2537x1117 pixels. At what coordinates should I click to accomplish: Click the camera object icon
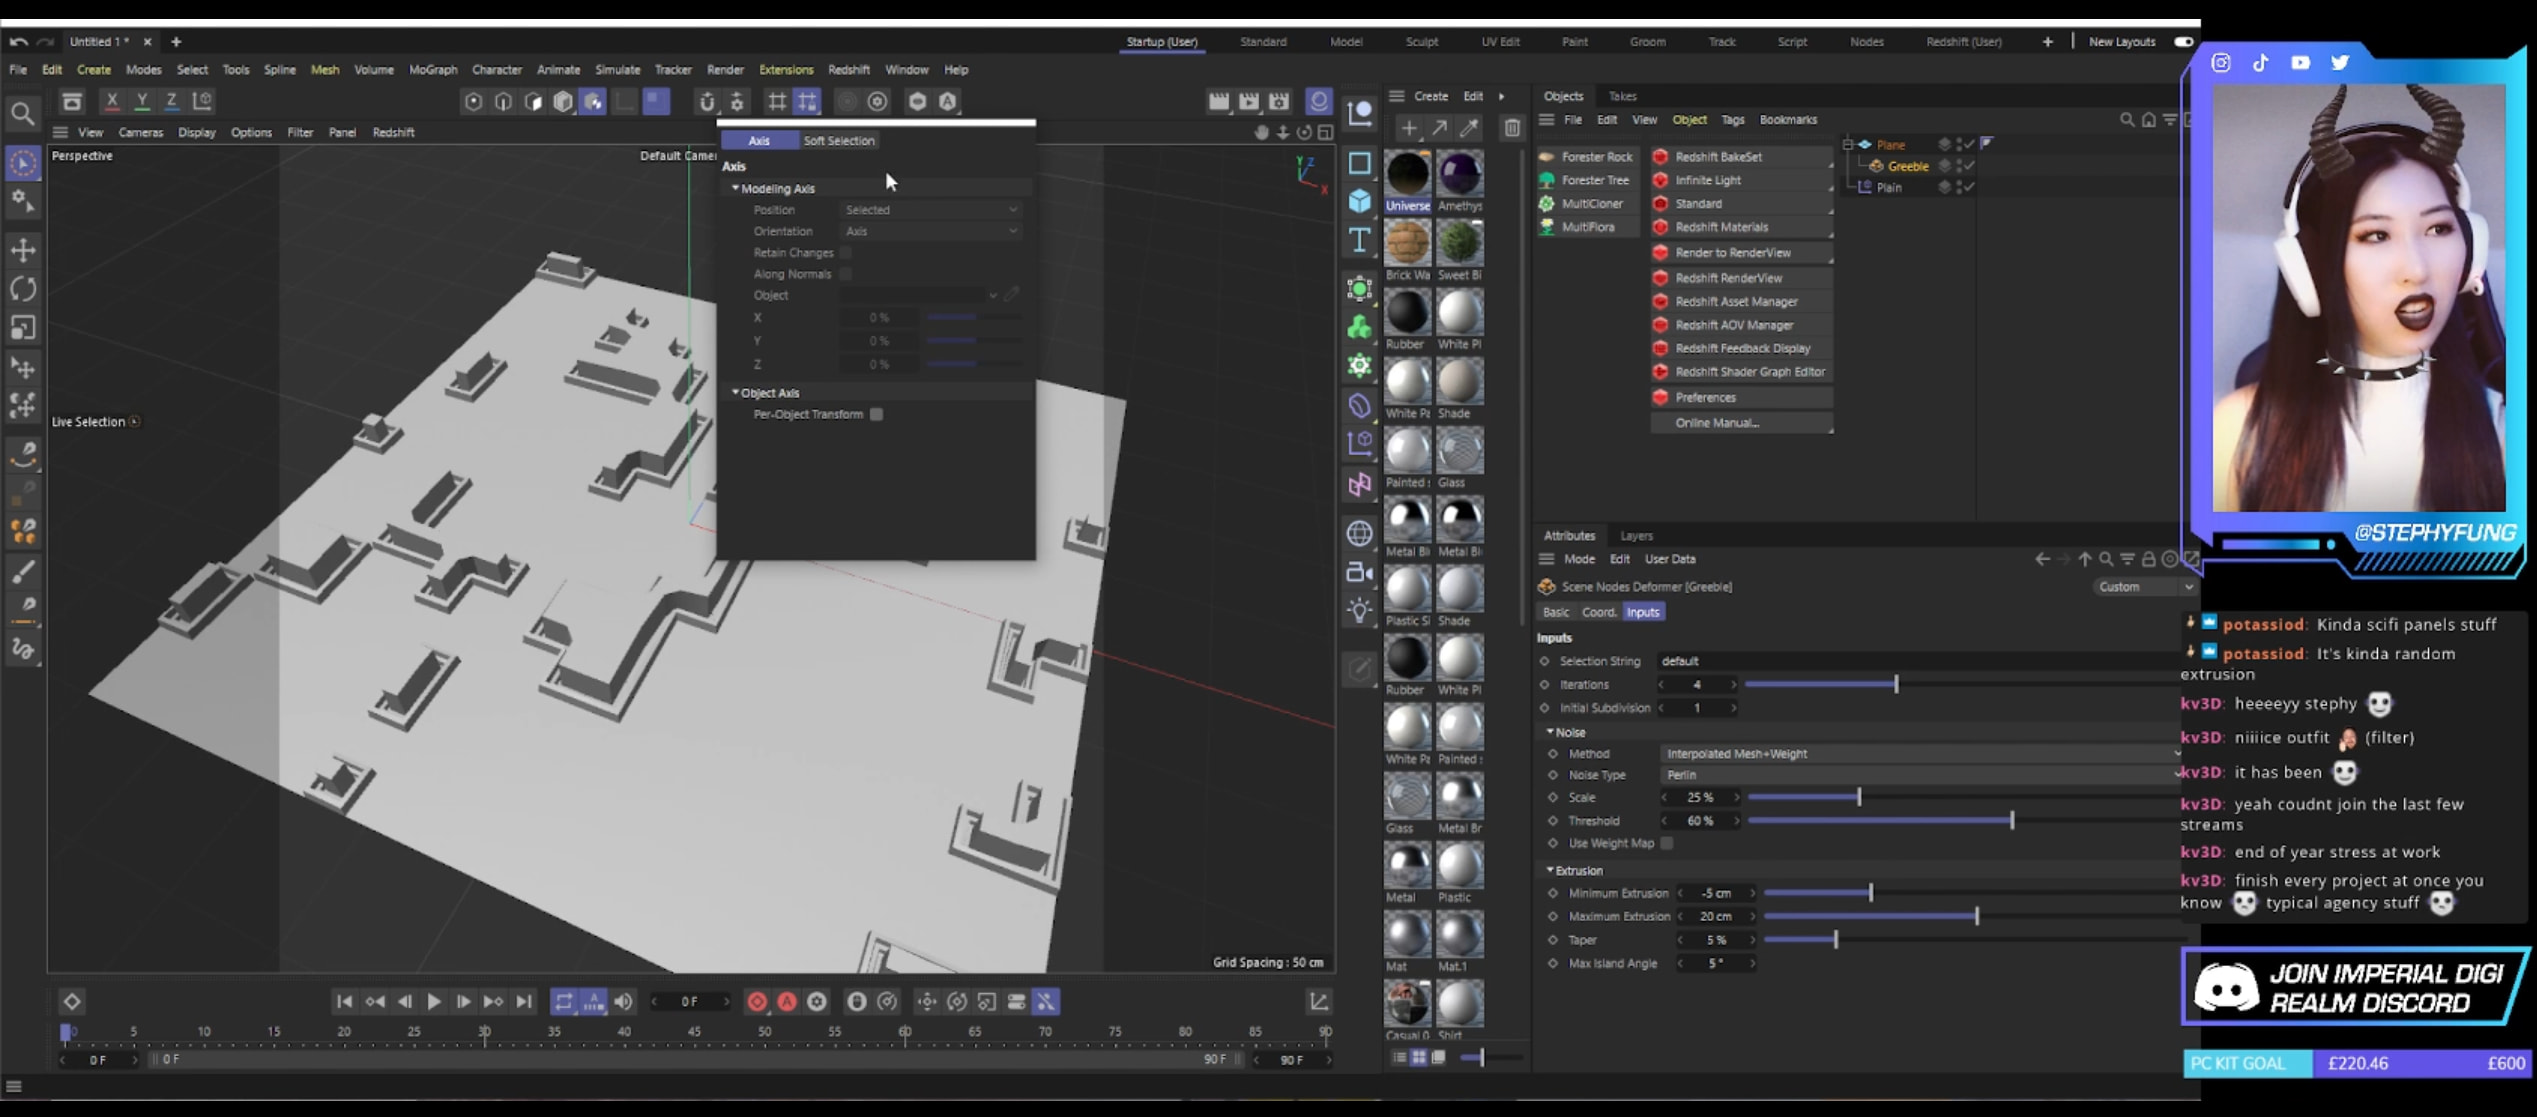pos(1359,572)
